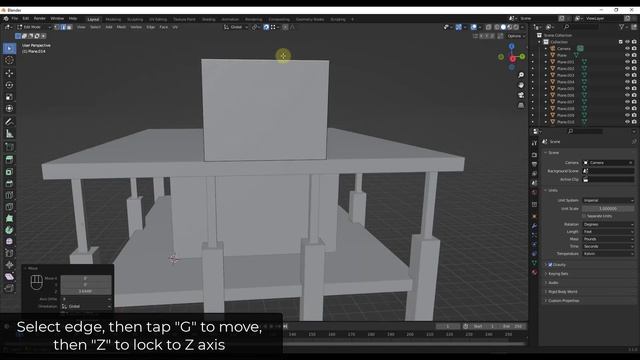The height and width of the screenshot is (360, 640).
Task: Expand Plane.002 in outliner tree
Action: [546, 69]
